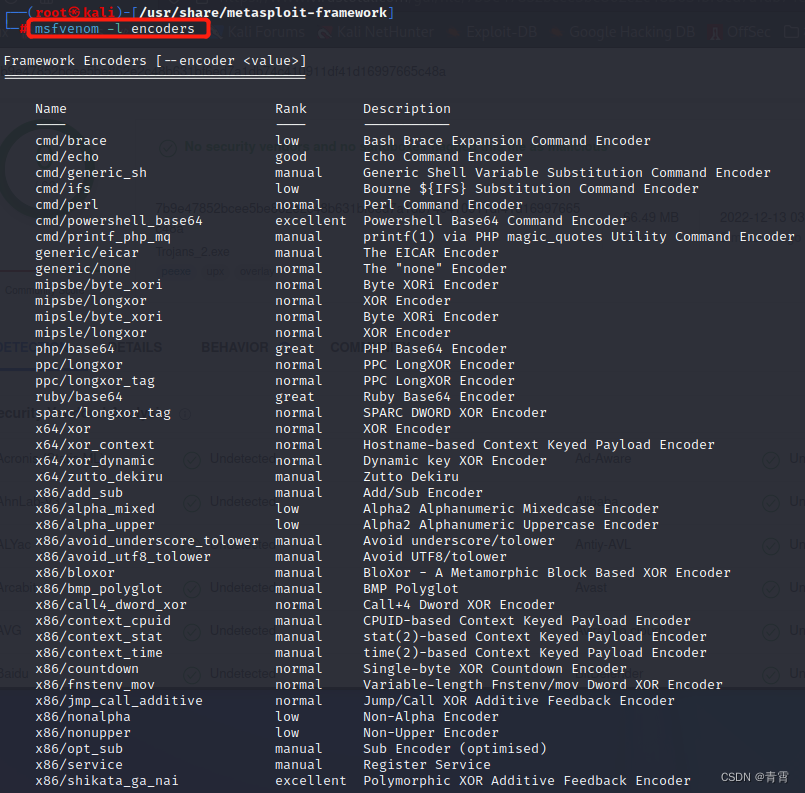Click the 'Framework Encoders' heading

point(75,61)
